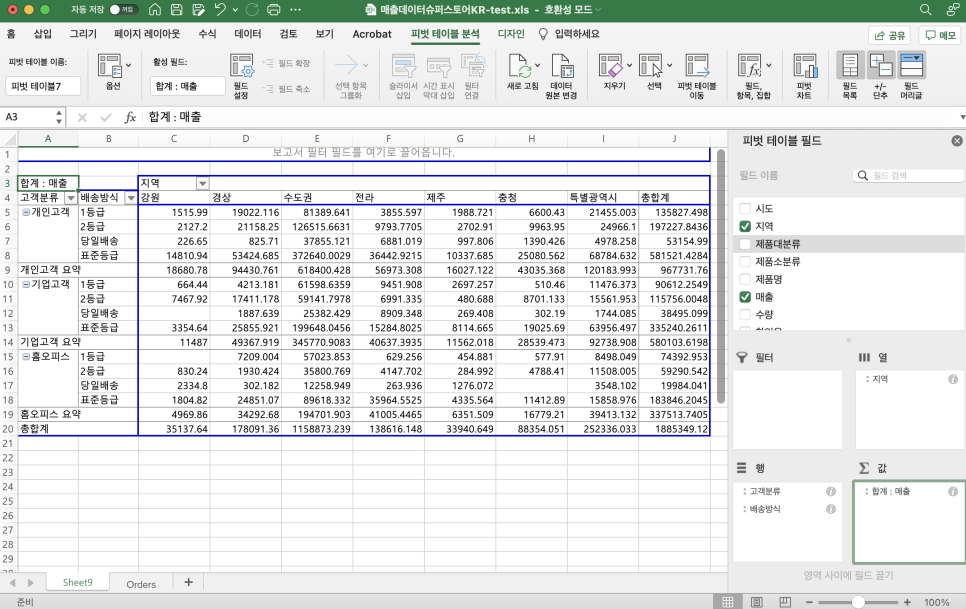The image size is (966, 609).
Task: Check the 제품소분류 field checkbox
Action: tap(745, 262)
